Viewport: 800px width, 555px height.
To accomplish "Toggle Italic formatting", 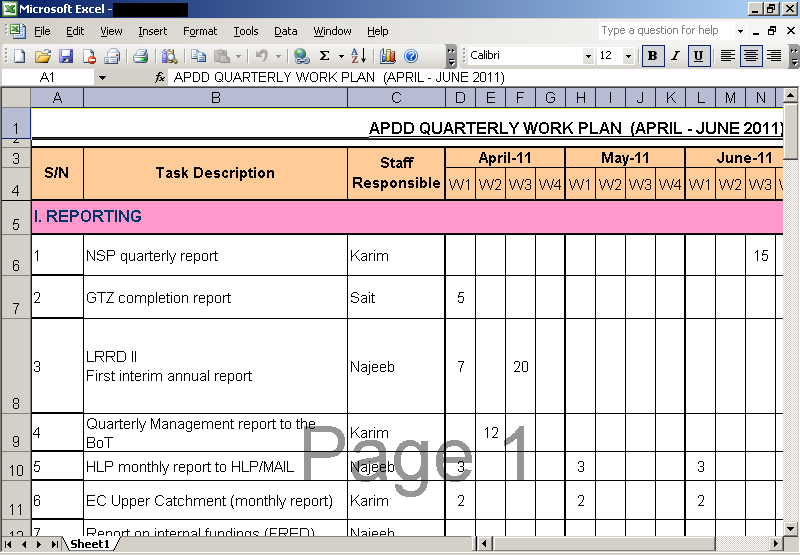I will (676, 56).
